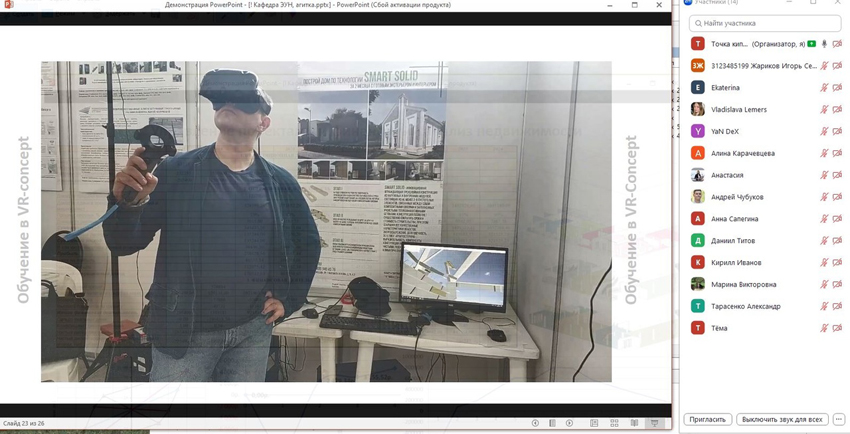Select participant YaN DeX

(x=765, y=131)
